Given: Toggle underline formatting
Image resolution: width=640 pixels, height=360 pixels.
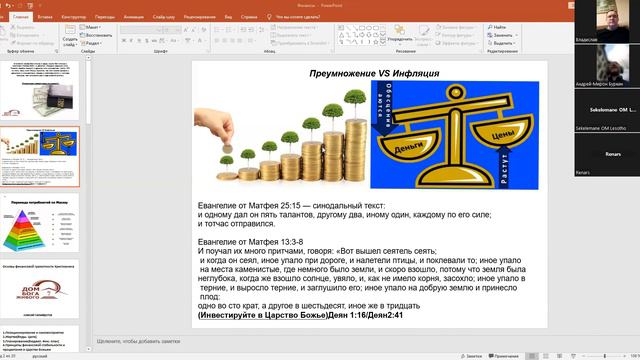Looking at the screenshot, I should pos(139,40).
